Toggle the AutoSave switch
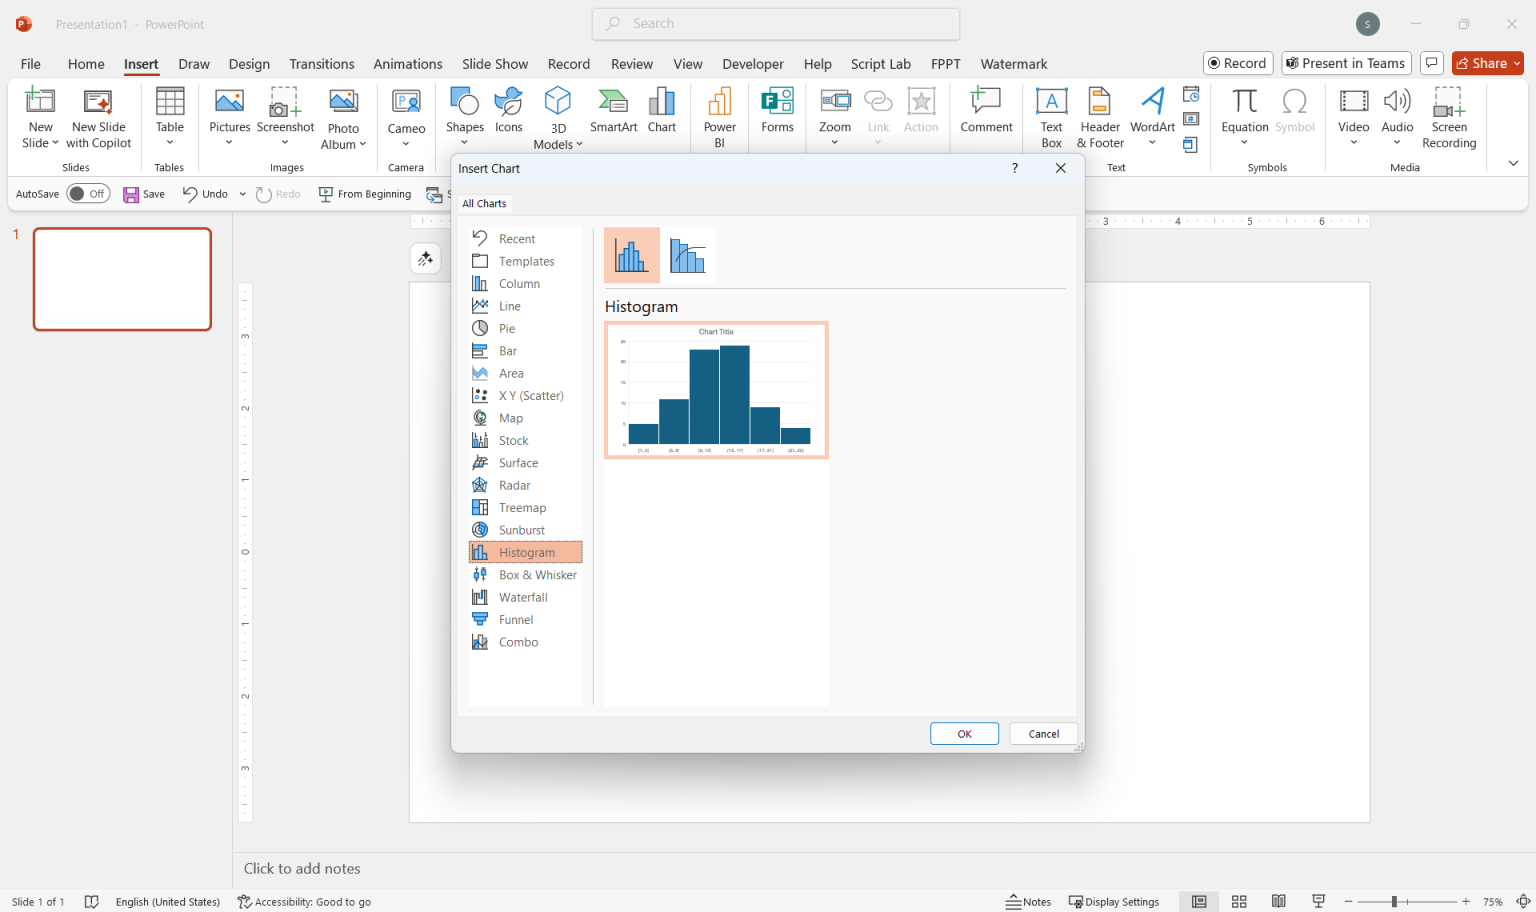 pos(88,194)
